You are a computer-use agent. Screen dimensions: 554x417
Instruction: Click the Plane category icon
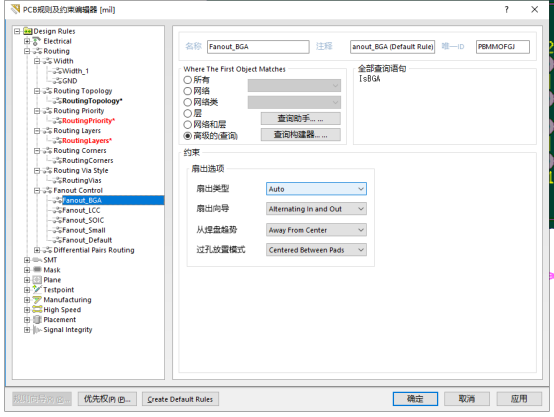point(37,280)
